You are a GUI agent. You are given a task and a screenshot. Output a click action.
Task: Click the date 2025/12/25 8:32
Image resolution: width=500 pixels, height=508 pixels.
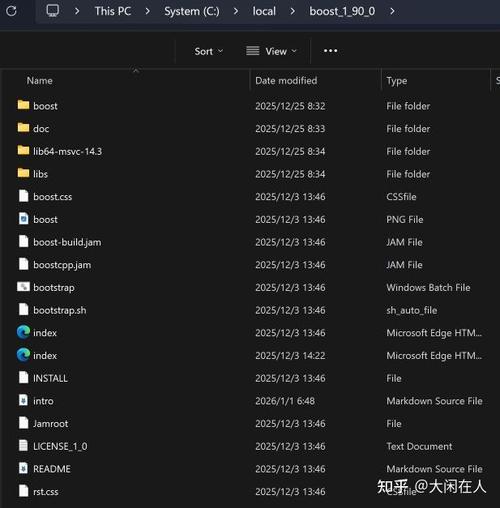point(290,106)
